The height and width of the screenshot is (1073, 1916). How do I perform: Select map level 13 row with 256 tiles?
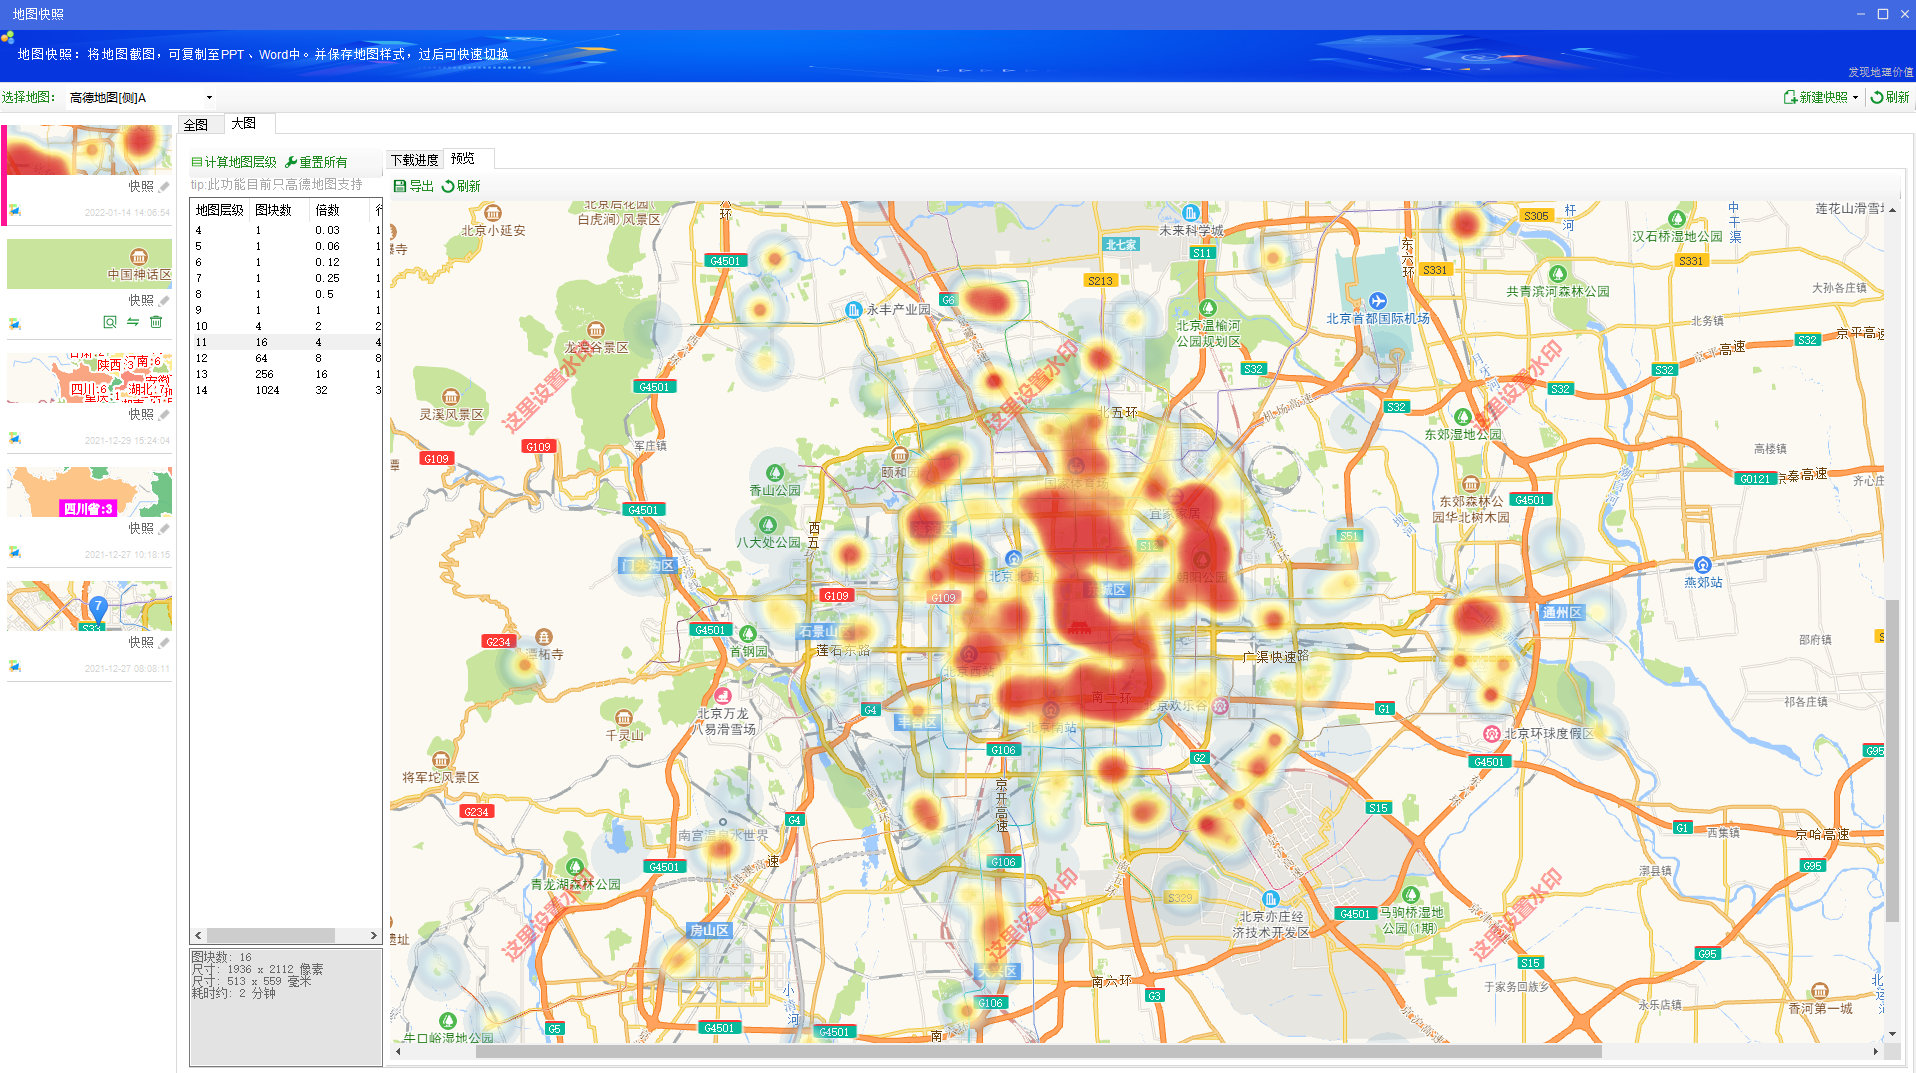(286, 374)
